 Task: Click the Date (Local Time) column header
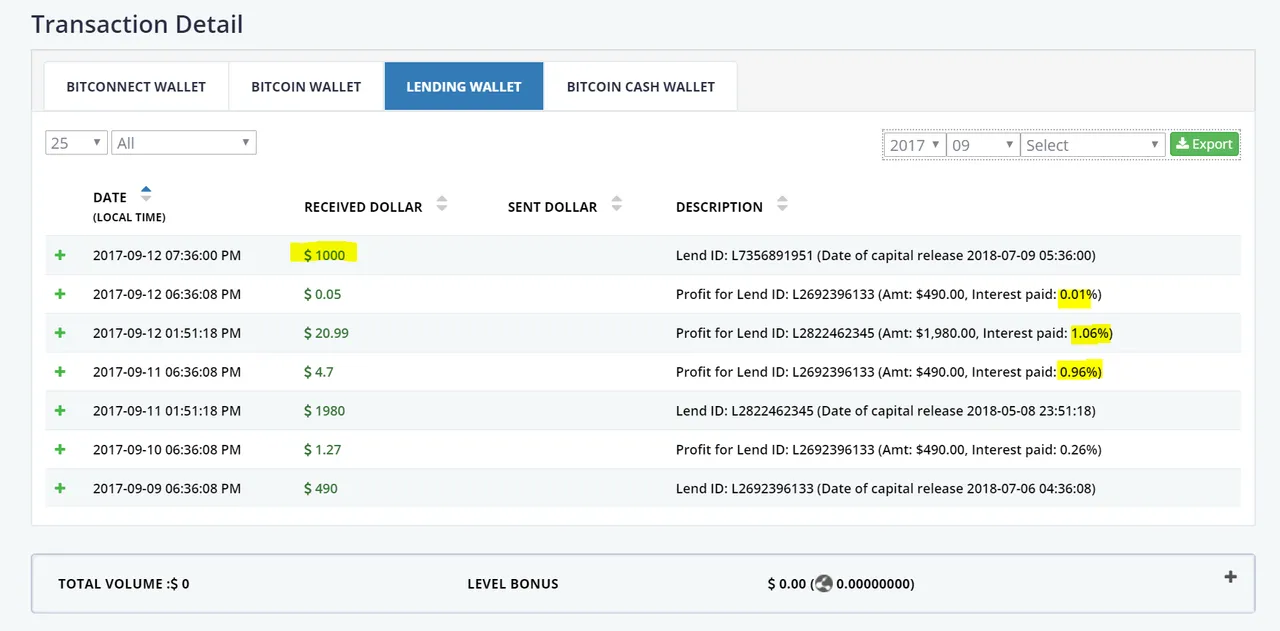tap(129, 206)
